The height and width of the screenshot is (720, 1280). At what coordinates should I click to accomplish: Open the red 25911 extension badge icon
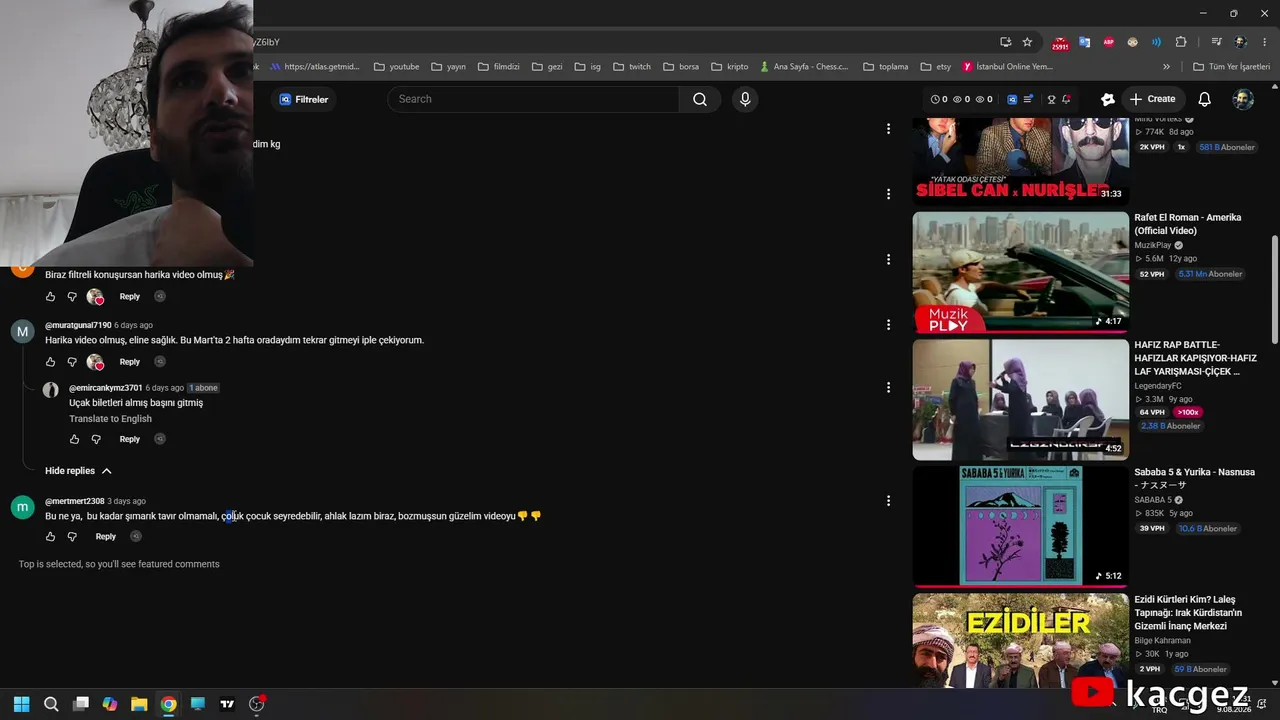coord(1060,43)
